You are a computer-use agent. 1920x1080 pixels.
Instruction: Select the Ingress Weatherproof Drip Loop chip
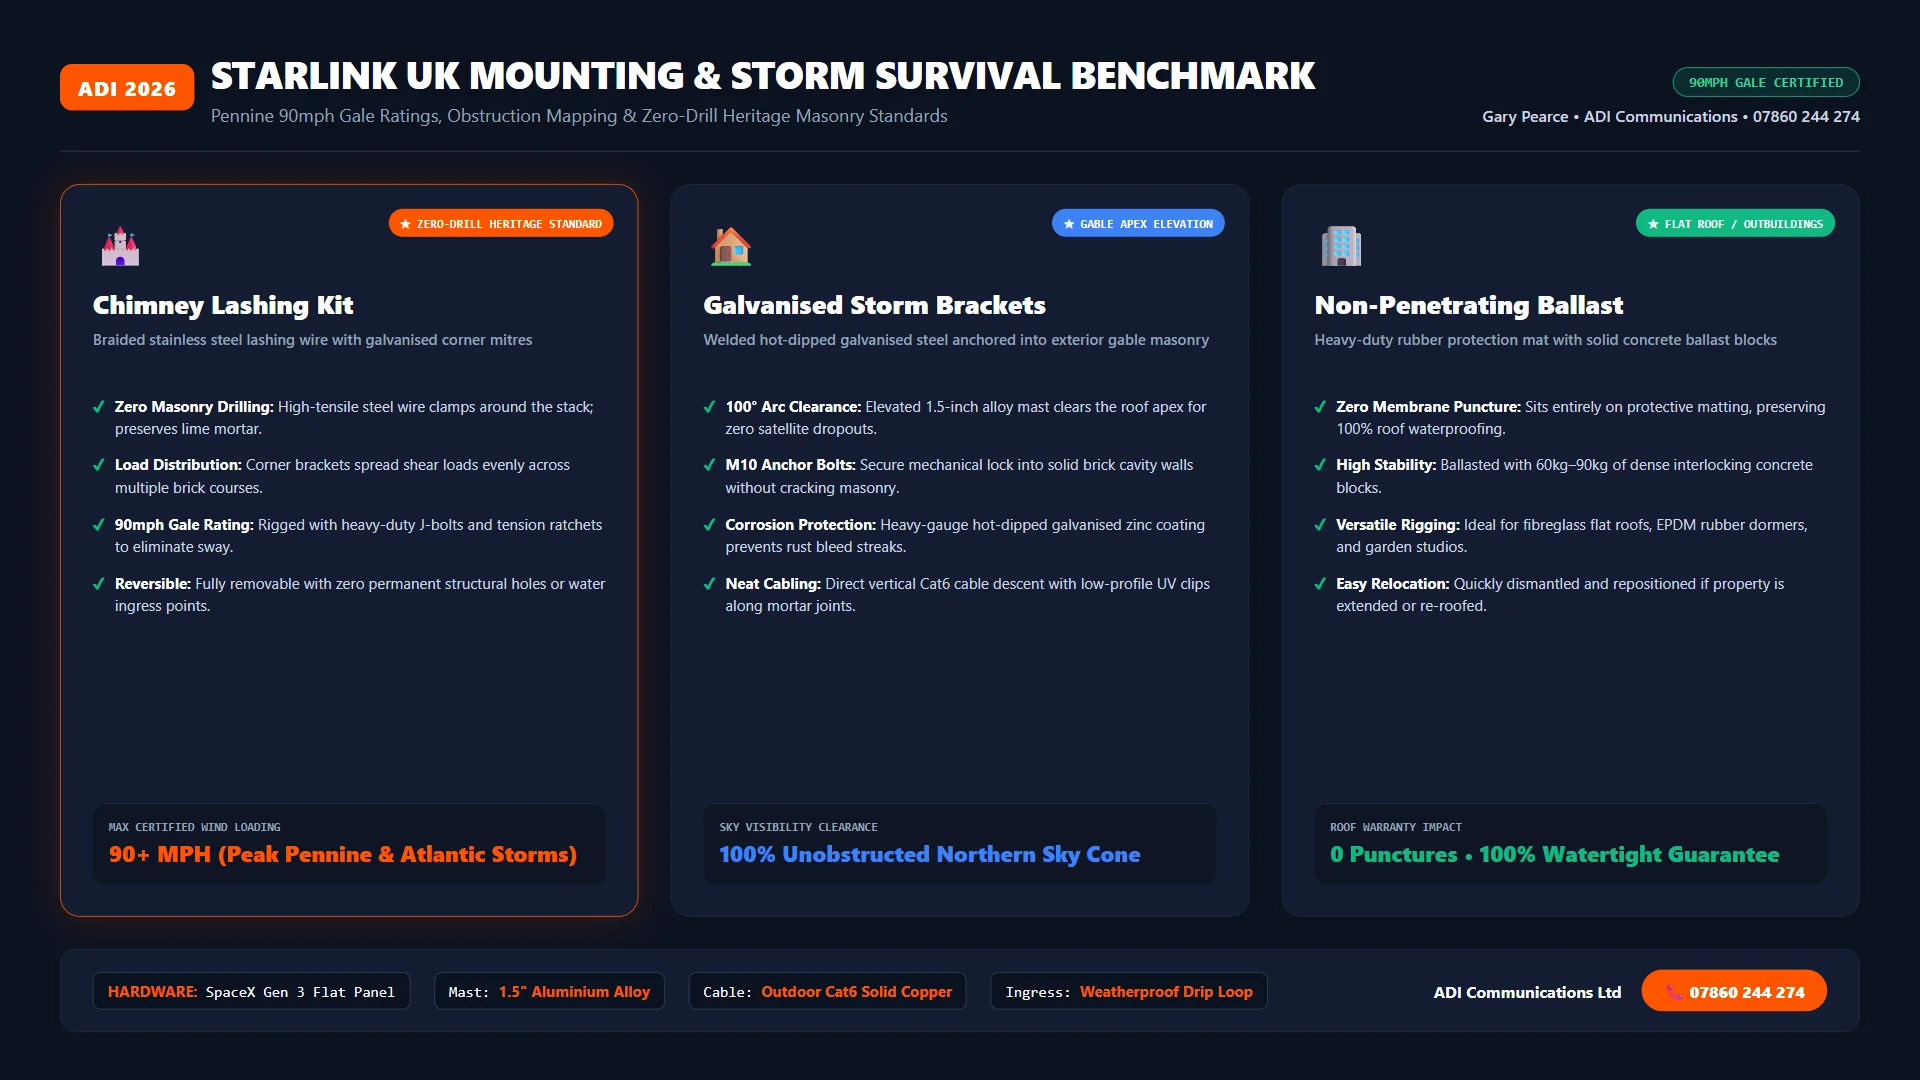1129,992
